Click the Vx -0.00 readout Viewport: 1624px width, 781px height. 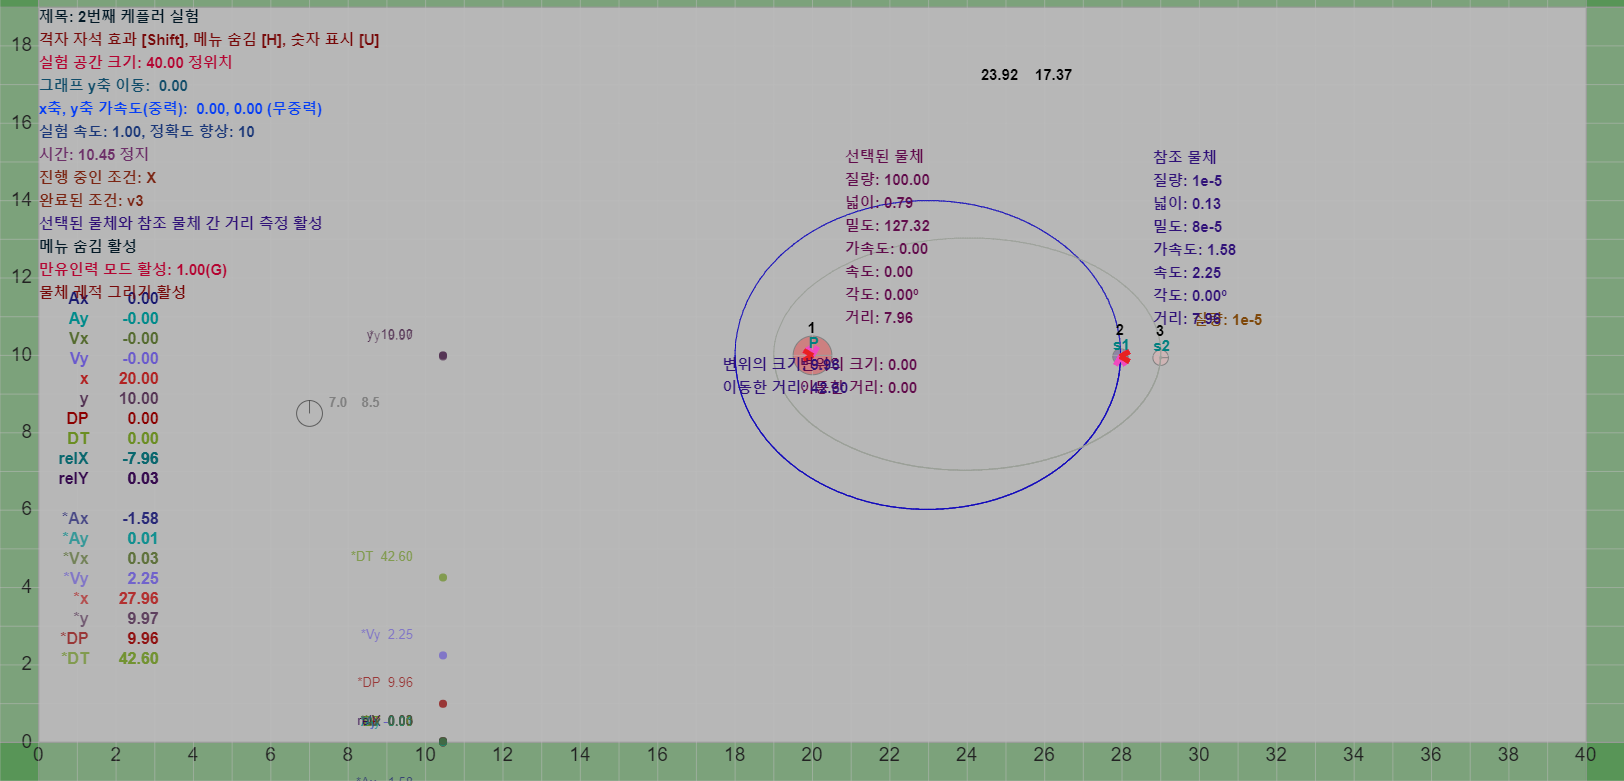(113, 338)
